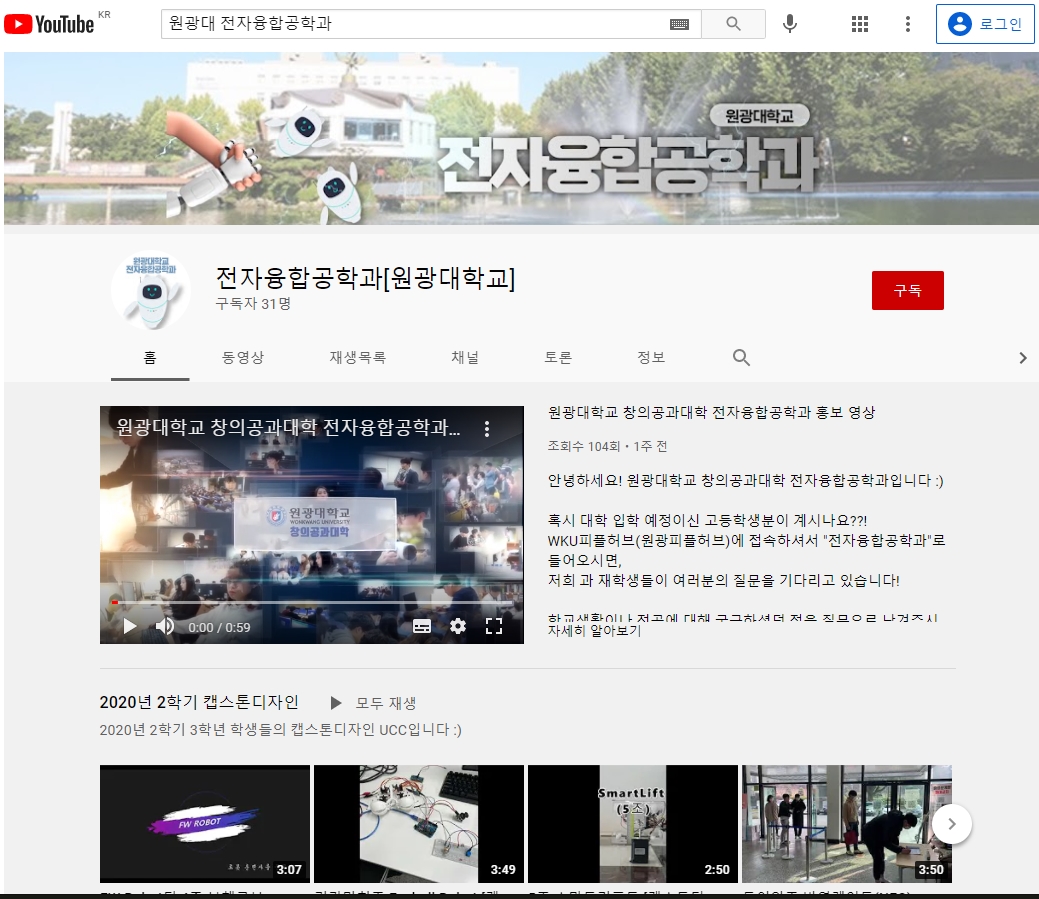Viewport: 1039px width, 899px height.
Task: Go to the 채널 tab
Action: 465,358
